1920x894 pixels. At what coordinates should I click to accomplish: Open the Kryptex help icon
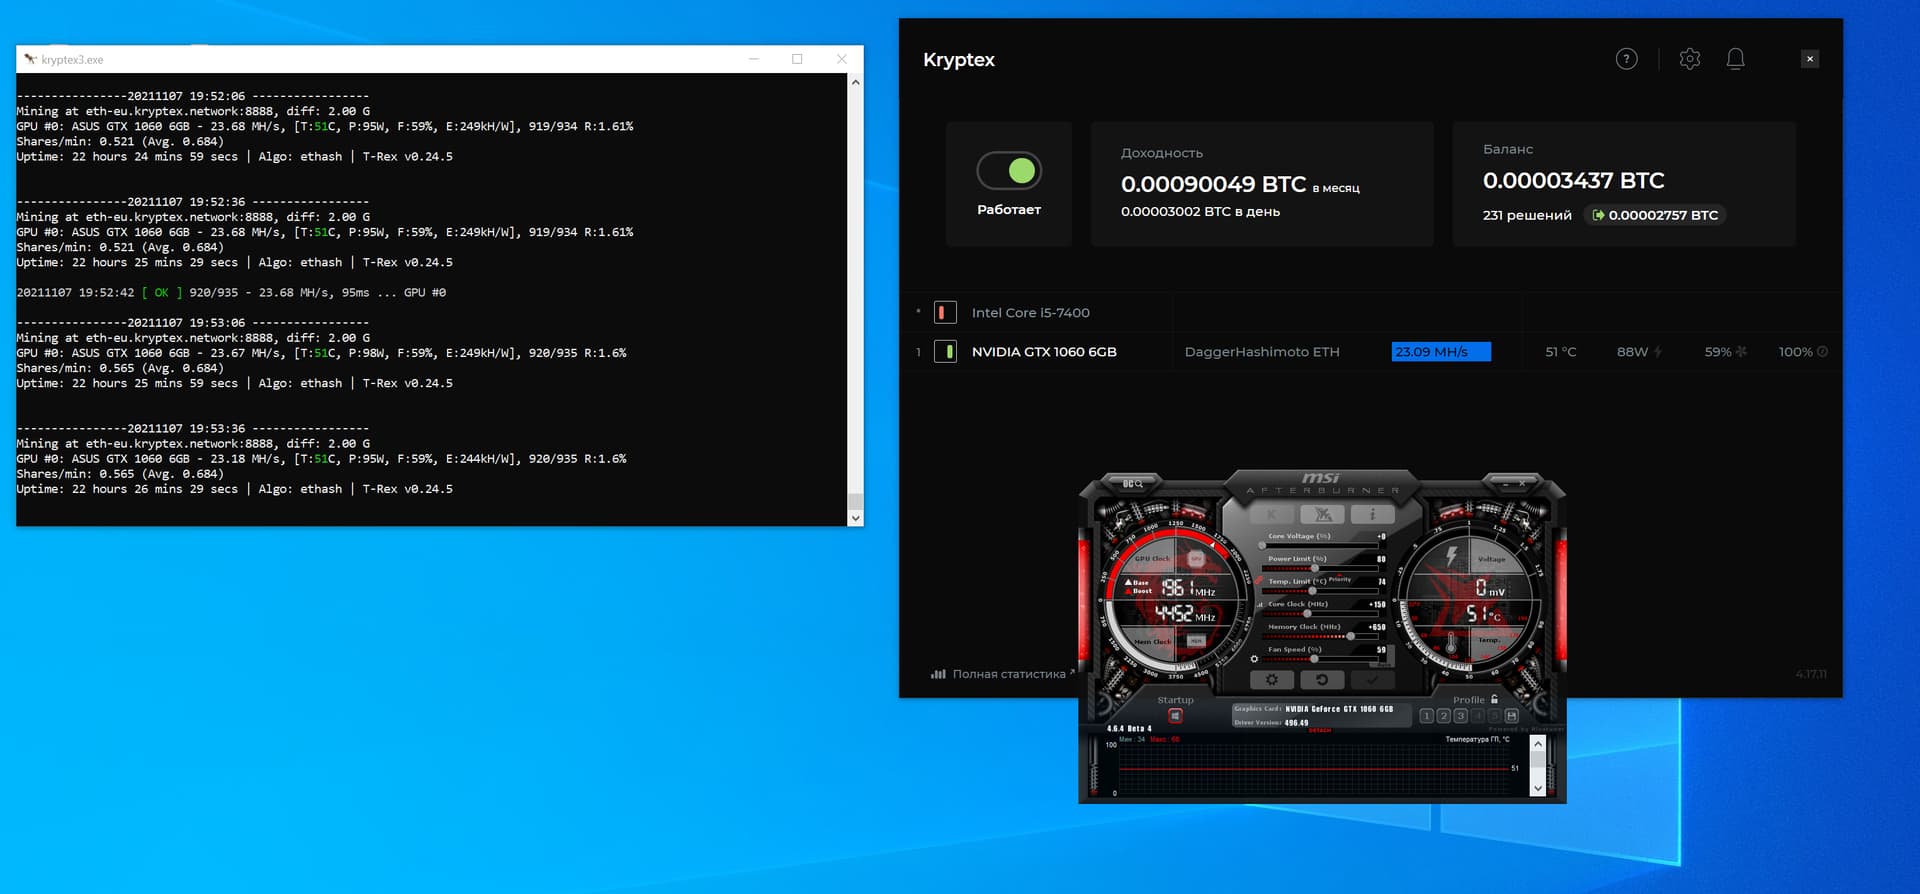[x=1627, y=59]
